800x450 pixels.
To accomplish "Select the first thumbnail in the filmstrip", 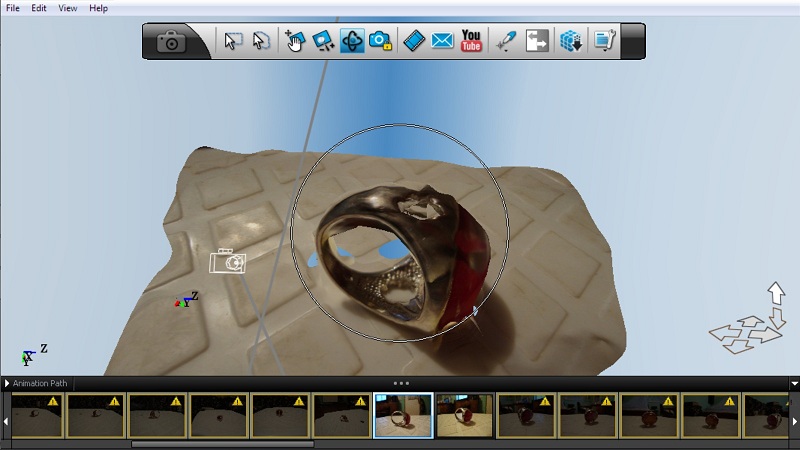I will coord(37,415).
